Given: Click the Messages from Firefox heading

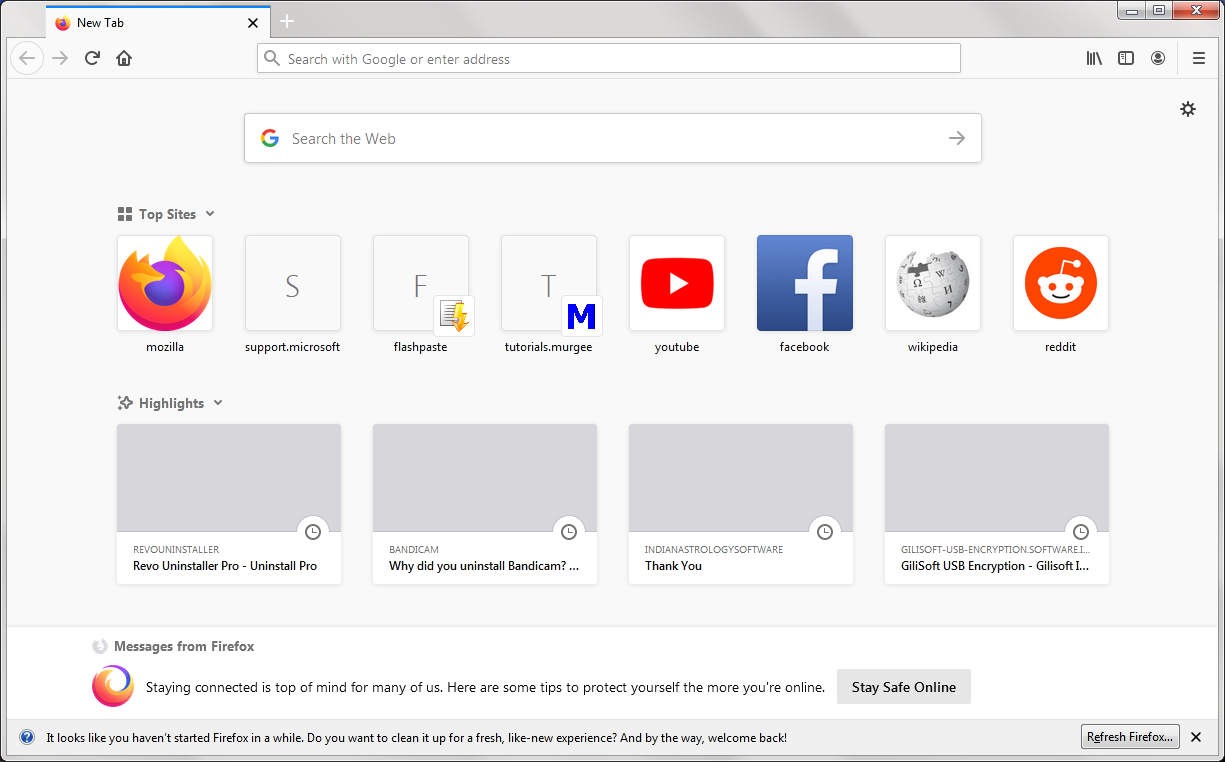Looking at the screenshot, I should [x=184, y=646].
